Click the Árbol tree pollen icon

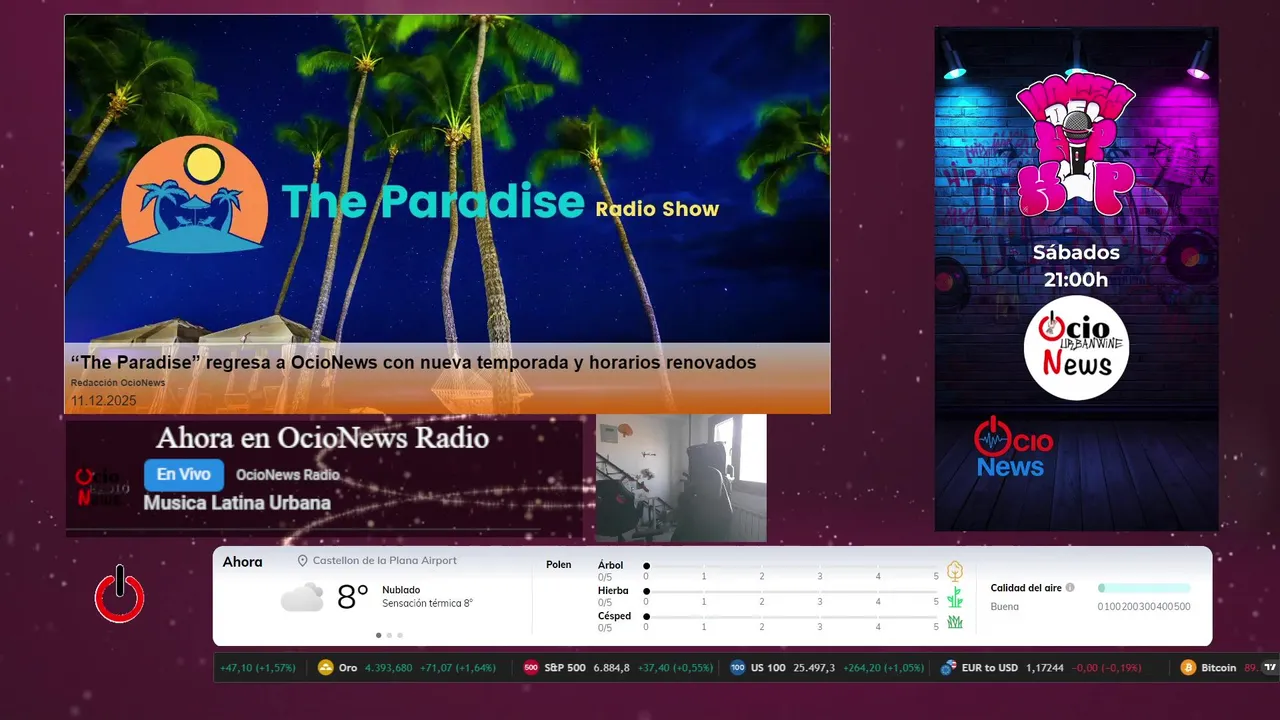(x=955, y=571)
